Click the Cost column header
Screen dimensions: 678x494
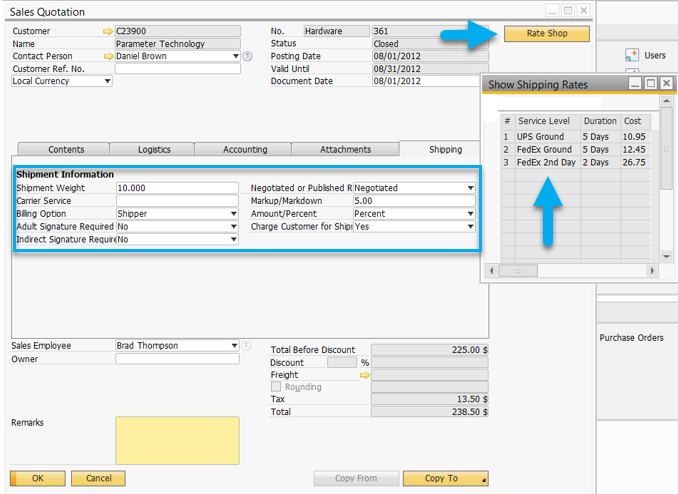pos(636,121)
